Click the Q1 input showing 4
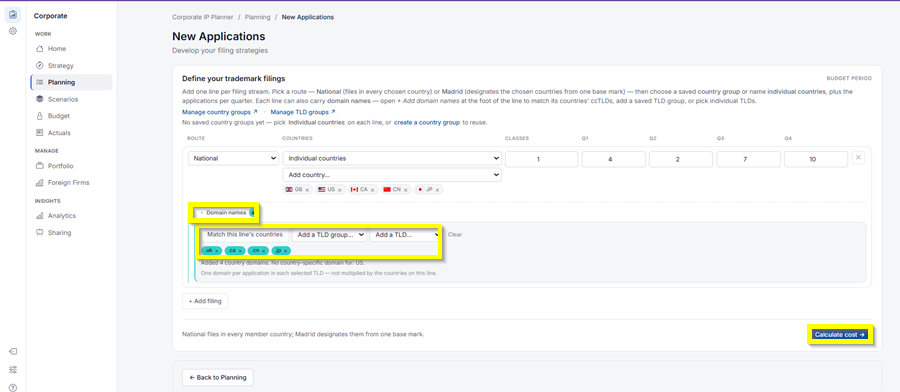 (613, 159)
